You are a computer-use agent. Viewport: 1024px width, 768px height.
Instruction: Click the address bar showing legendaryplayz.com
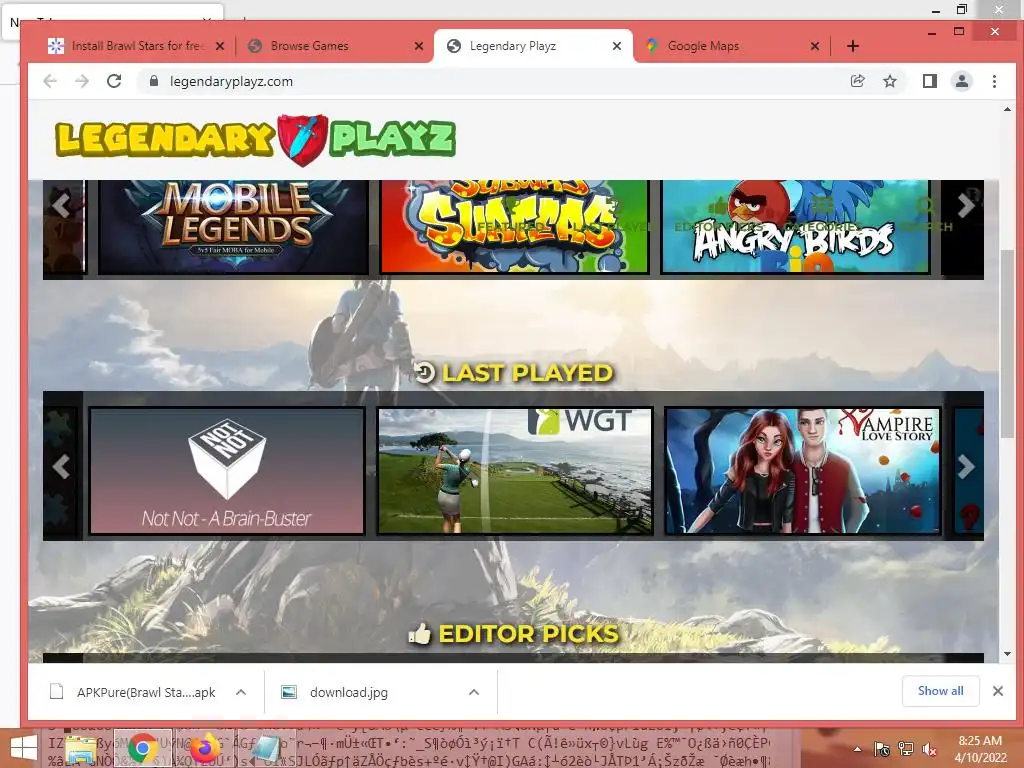click(496, 81)
